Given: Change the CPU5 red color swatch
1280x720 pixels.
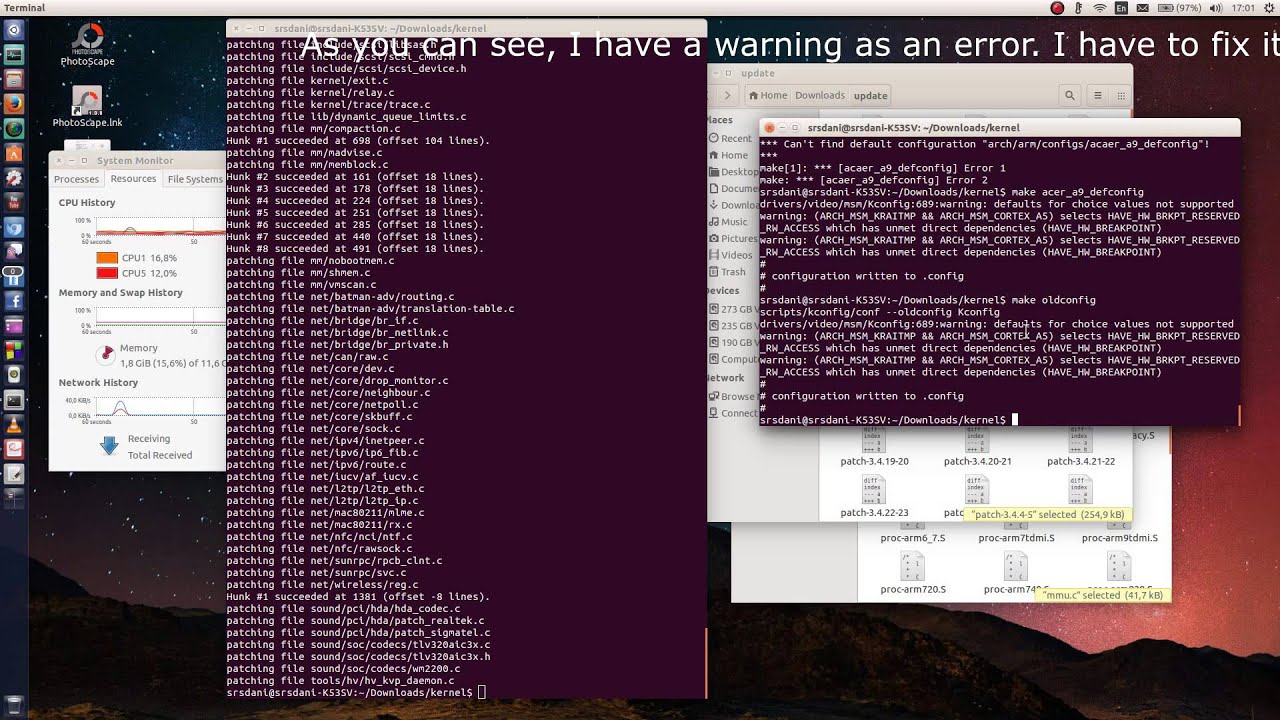Looking at the screenshot, I should click(107, 273).
